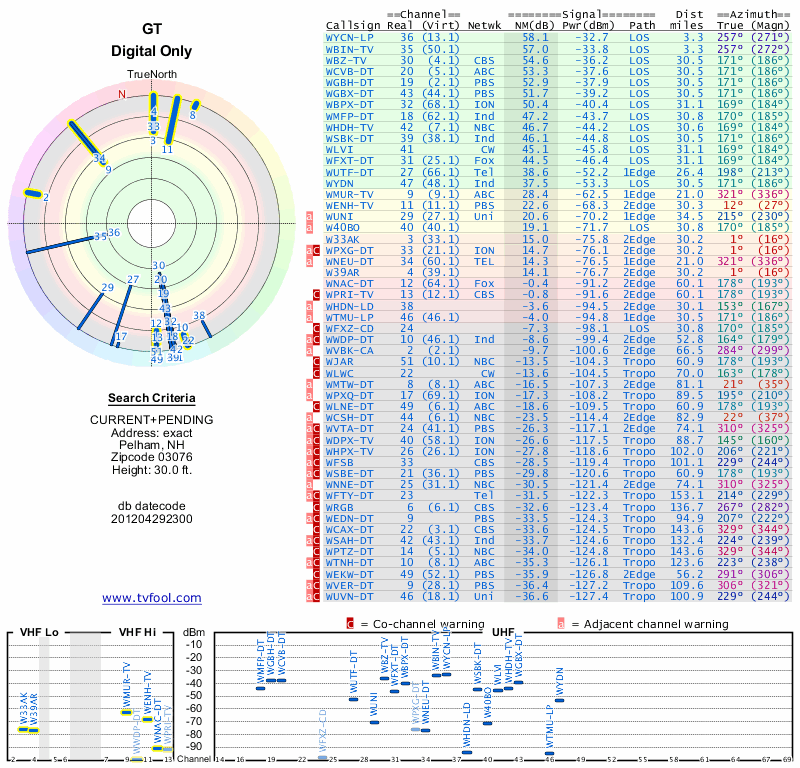Click the WBIN-TV callsign

[x=349, y=49]
